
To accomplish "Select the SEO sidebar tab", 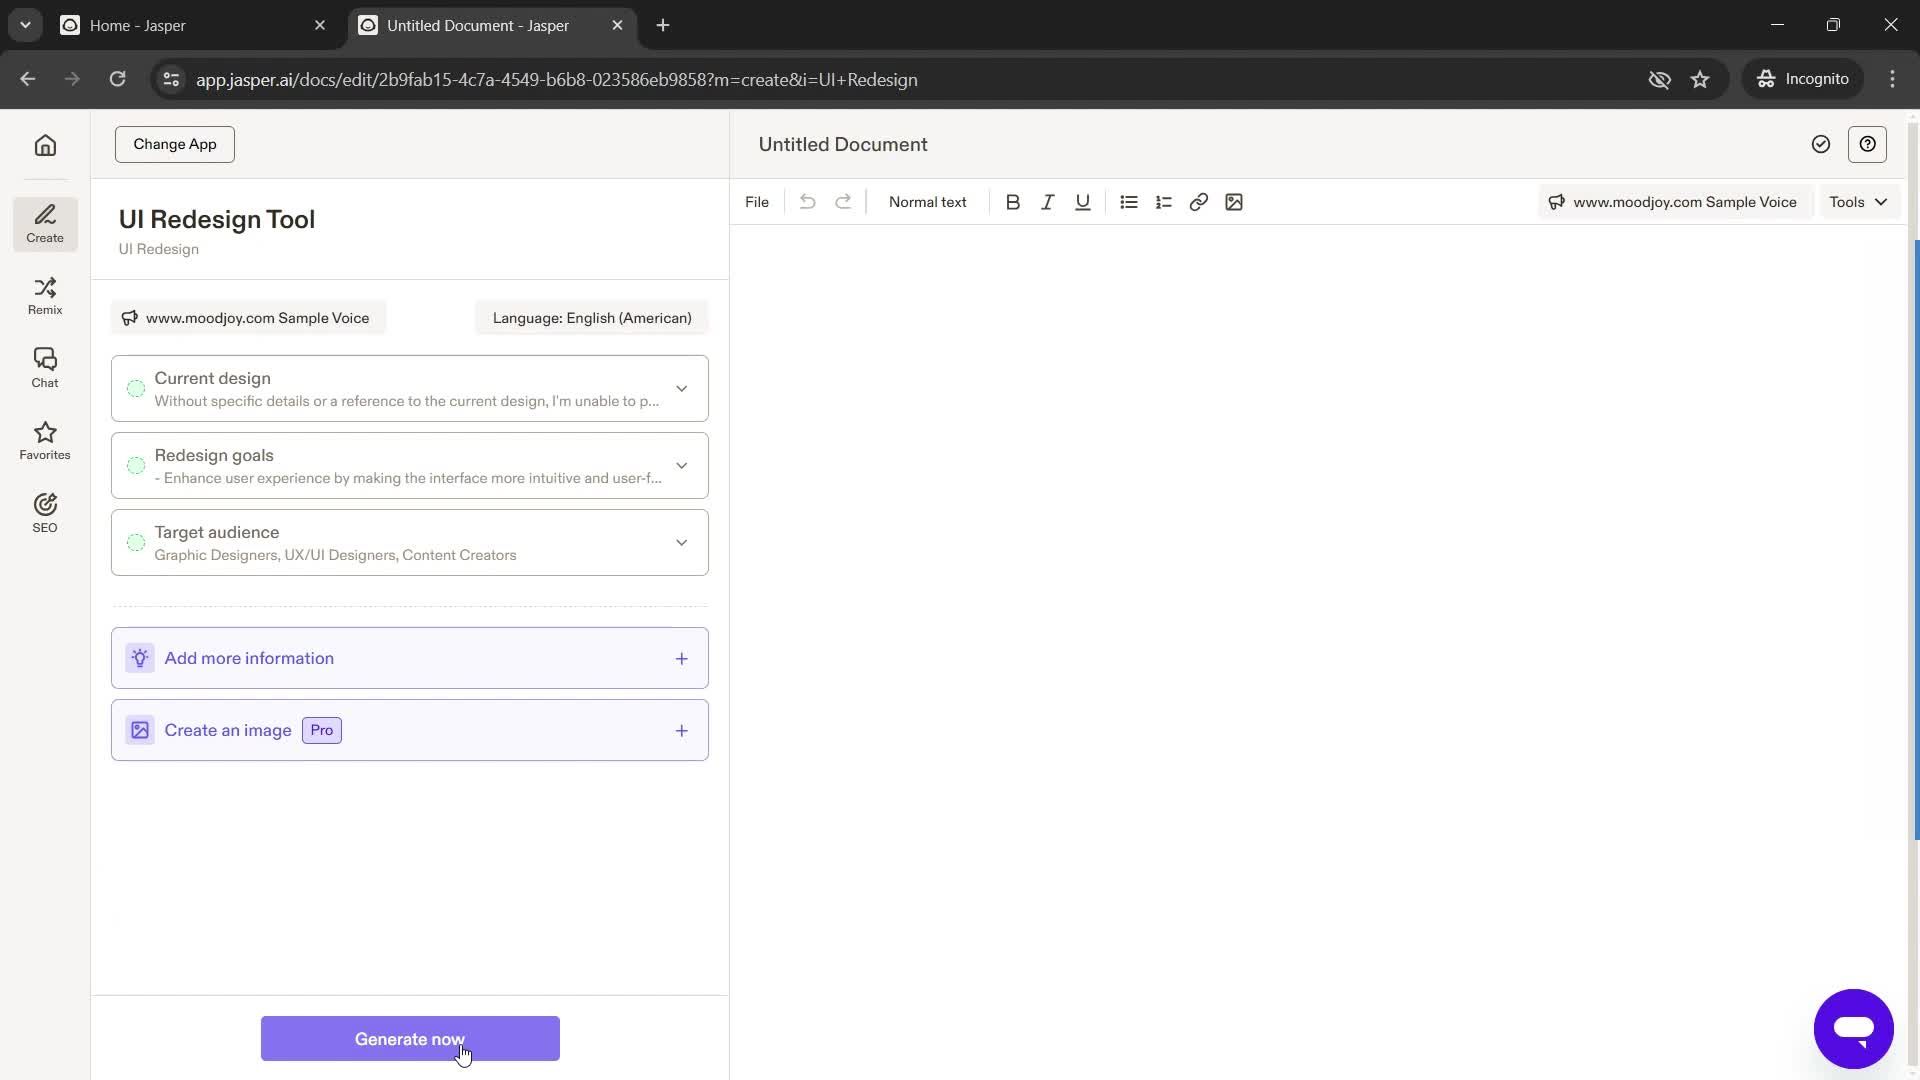I will tap(44, 512).
